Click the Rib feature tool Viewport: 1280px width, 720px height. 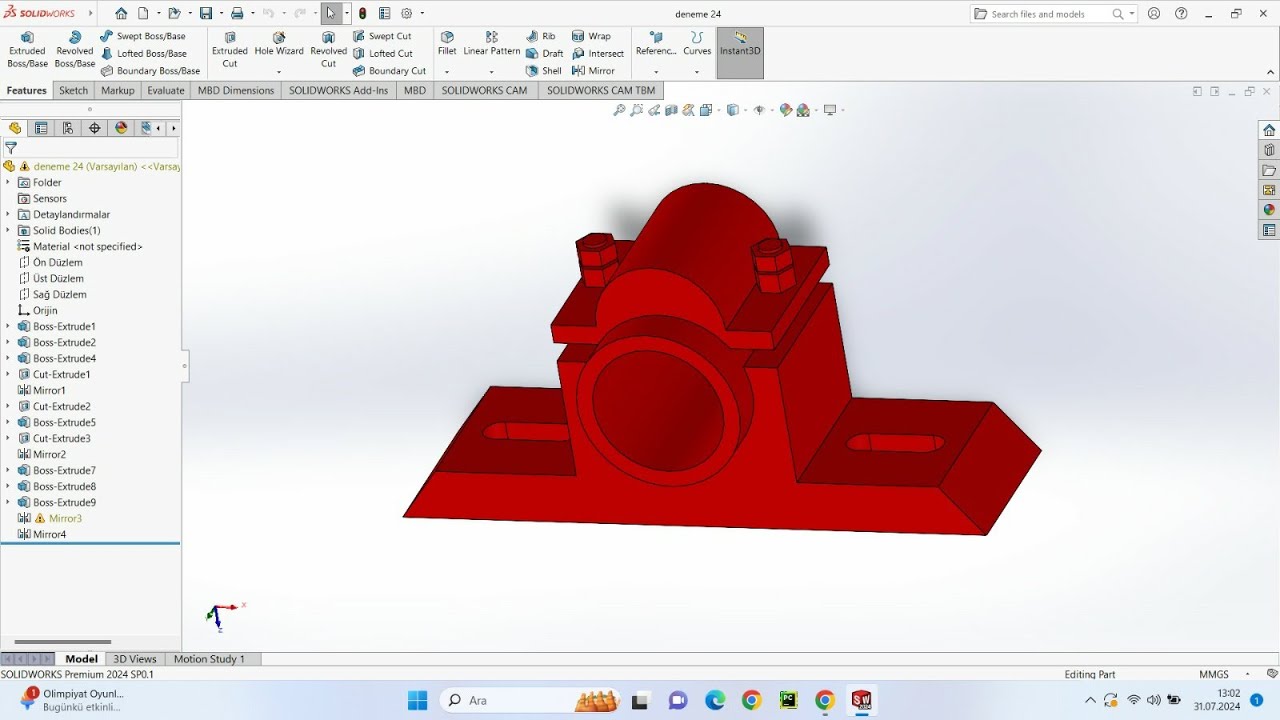click(x=540, y=36)
